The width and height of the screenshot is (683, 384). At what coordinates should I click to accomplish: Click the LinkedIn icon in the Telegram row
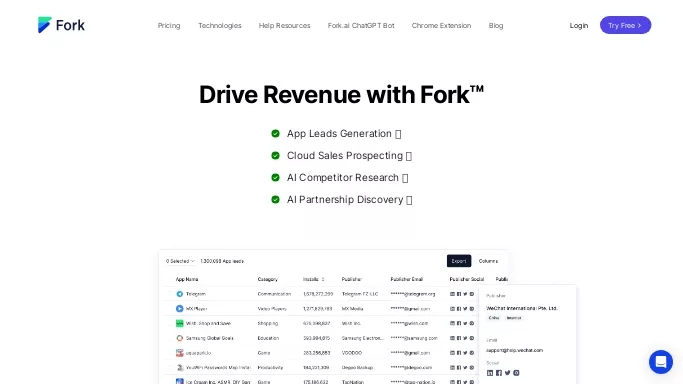[452, 294]
